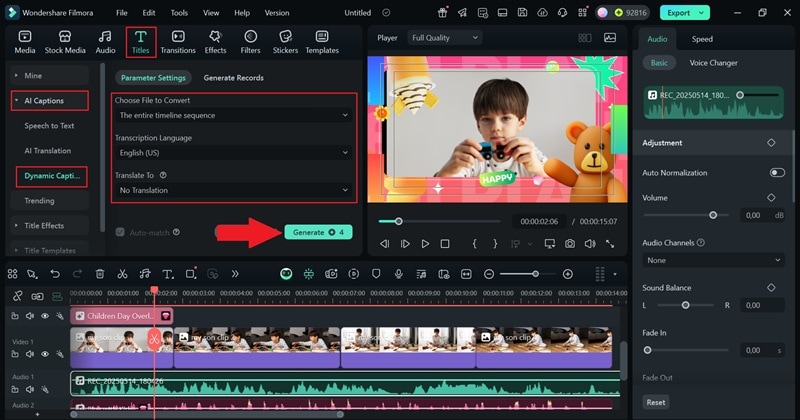Viewport: 800px width, 420px height.
Task: Toggle Auto Normalization switch
Action: (x=777, y=172)
